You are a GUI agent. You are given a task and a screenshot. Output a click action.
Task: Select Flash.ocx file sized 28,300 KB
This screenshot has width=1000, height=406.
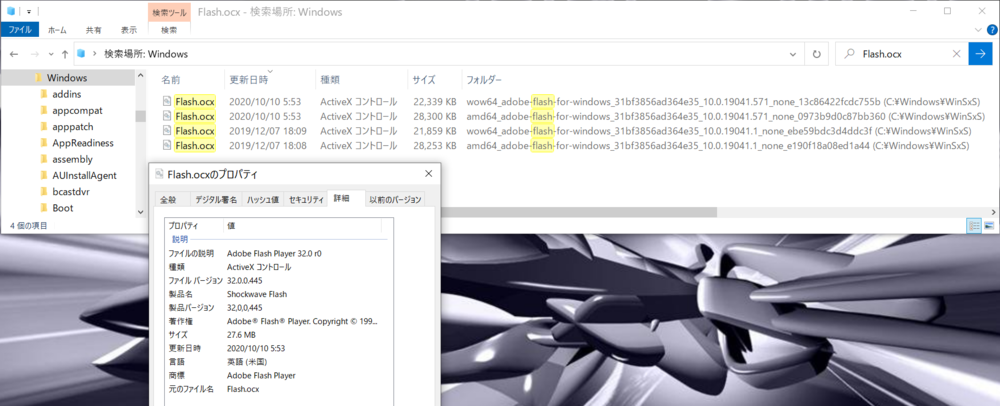click(x=195, y=116)
